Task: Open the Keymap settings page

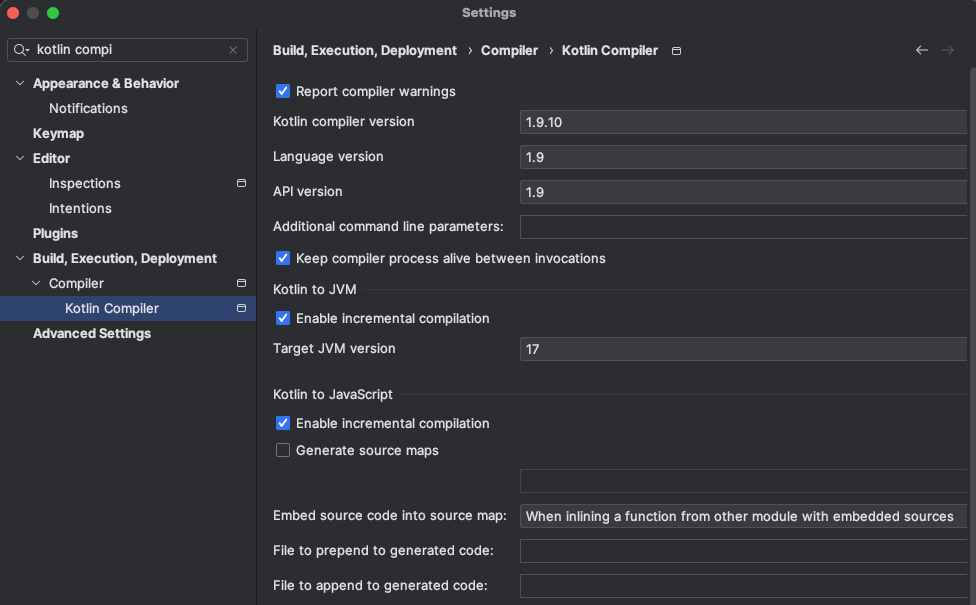Action: click(58, 133)
